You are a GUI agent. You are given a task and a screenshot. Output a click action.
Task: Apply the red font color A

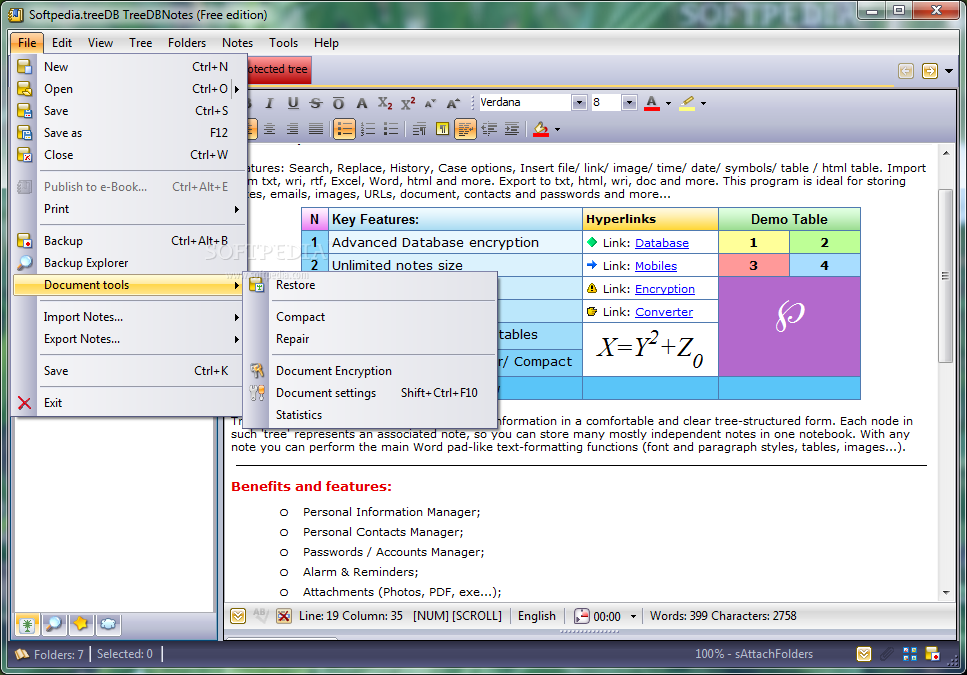651,103
